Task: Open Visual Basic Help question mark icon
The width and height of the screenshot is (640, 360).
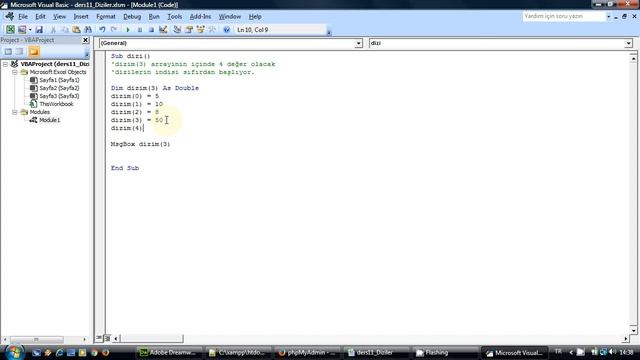Action: [227, 29]
